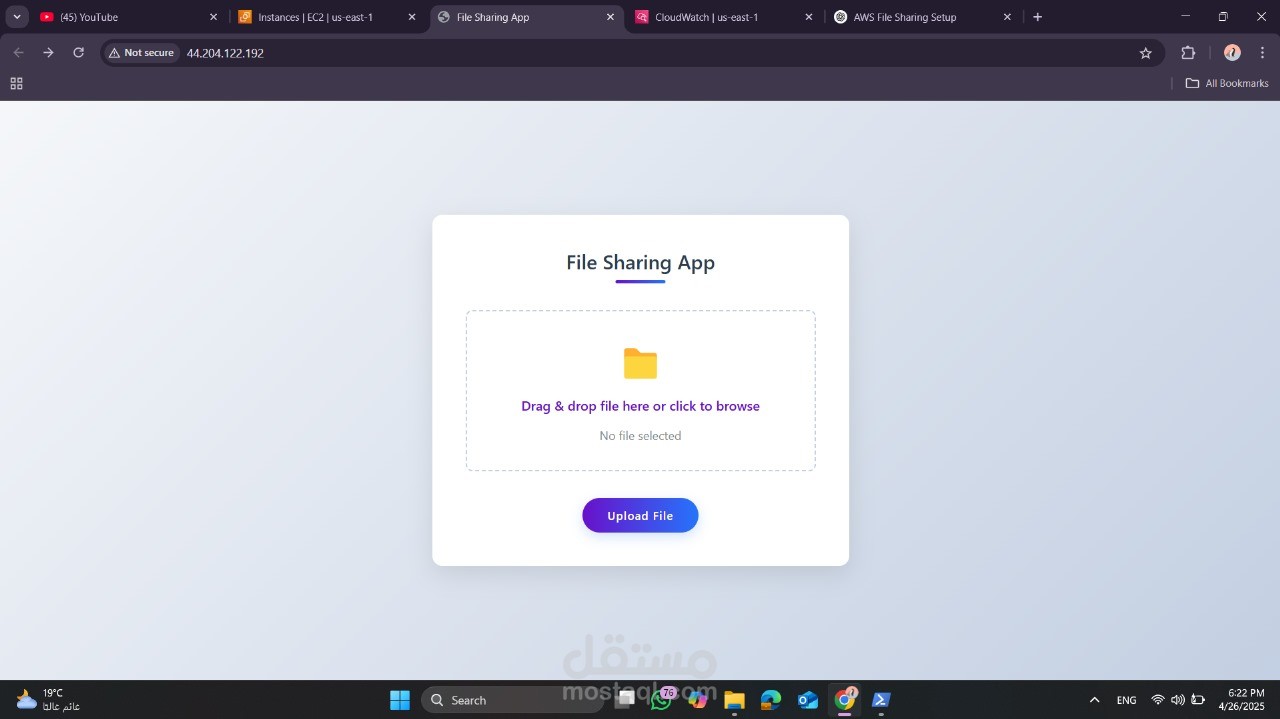Go back to previous page

pyautogui.click(x=18, y=53)
